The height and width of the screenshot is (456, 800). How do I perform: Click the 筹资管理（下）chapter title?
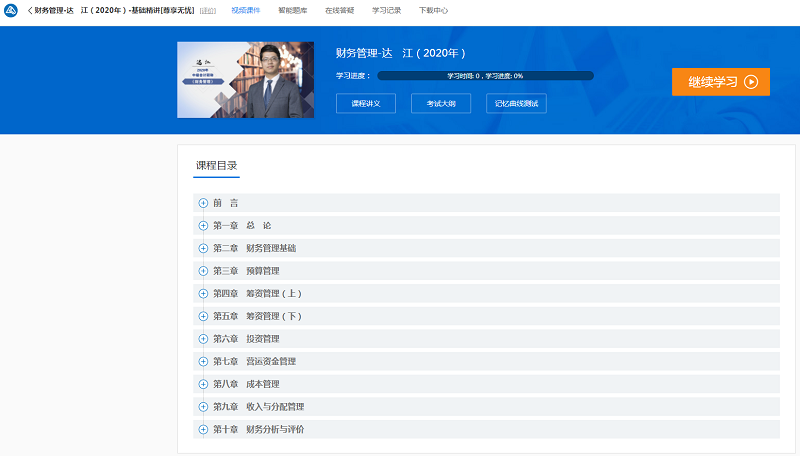[x=274, y=316]
